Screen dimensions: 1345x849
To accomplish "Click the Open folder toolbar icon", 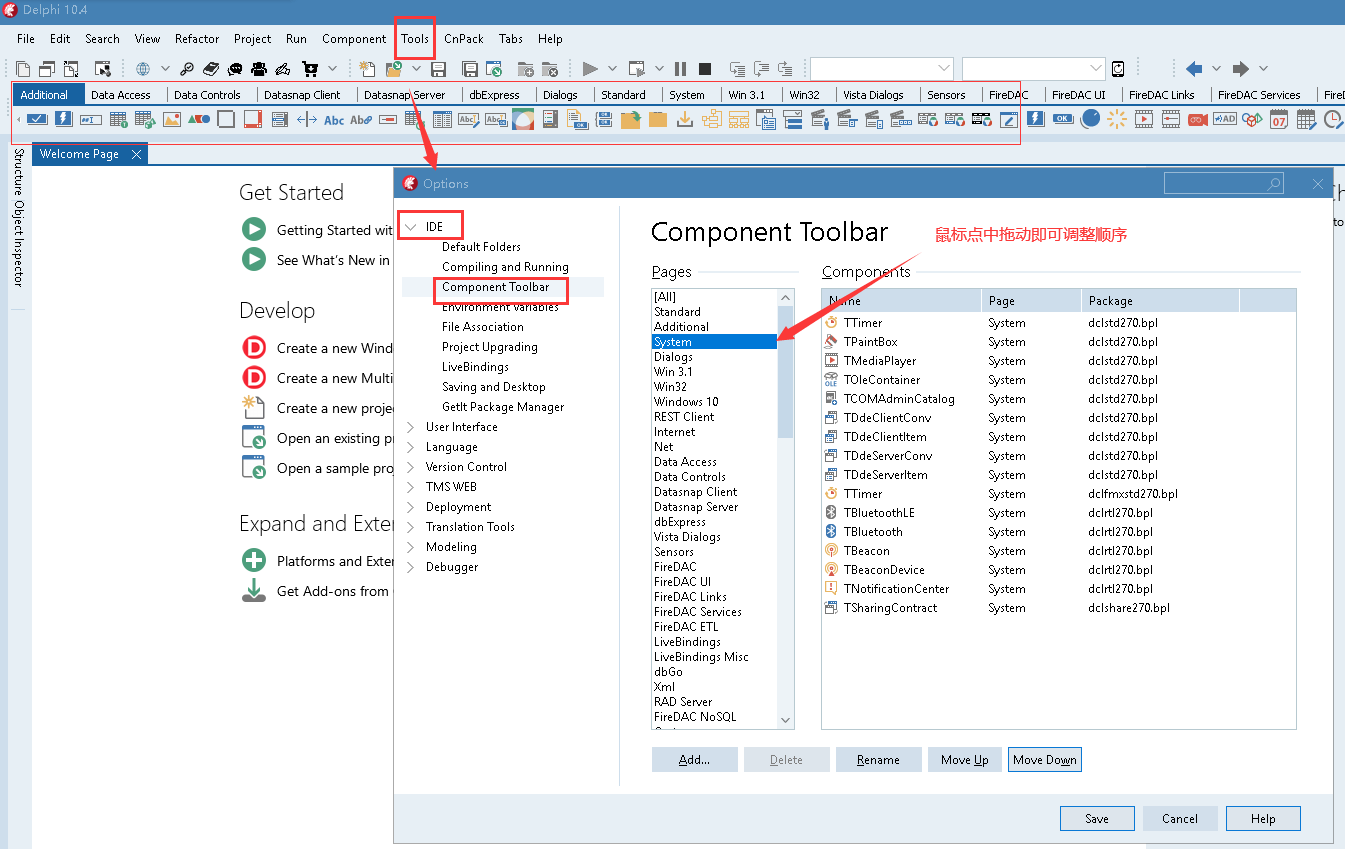I will [x=394, y=69].
